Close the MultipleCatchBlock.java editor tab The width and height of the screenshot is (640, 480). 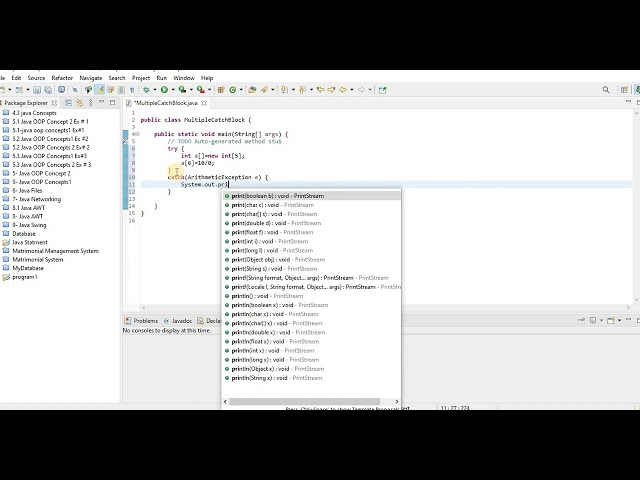point(204,103)
